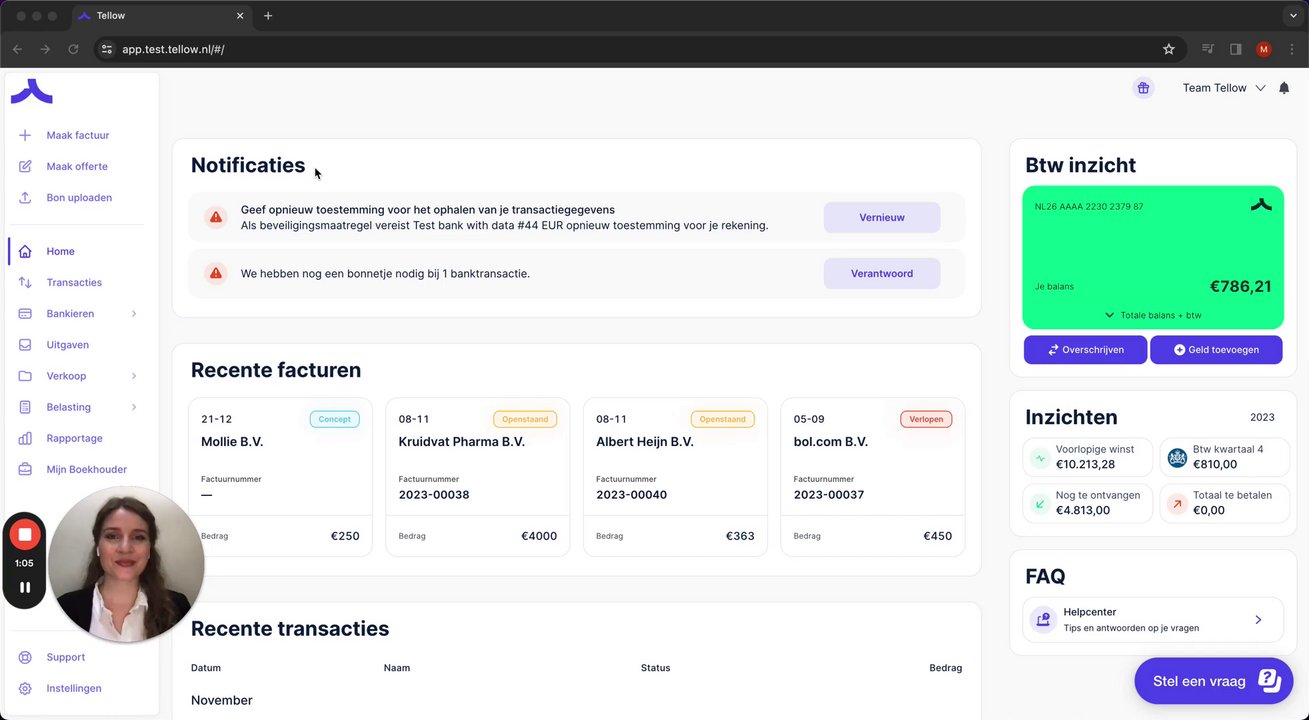Click the Helpcenter icon in the FAQ panel
1309x720 pixels.
pyautogui.click(x=1043, y=620)
